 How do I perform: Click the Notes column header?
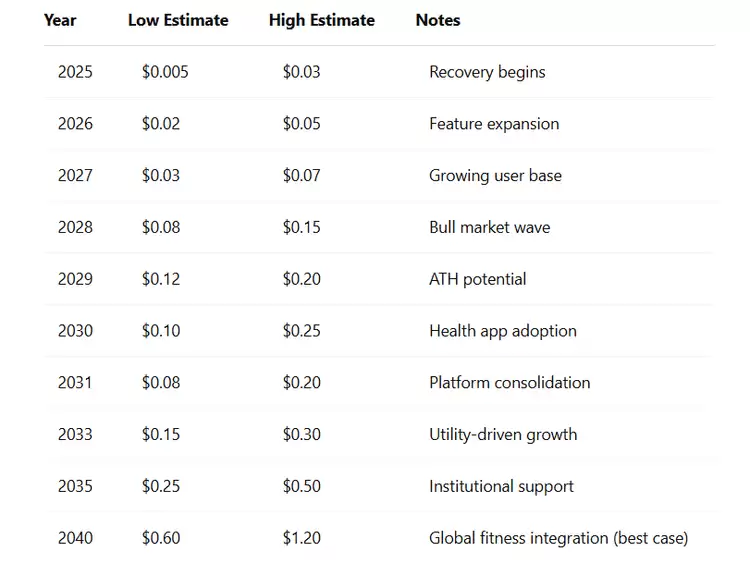[x=438, y=20]
